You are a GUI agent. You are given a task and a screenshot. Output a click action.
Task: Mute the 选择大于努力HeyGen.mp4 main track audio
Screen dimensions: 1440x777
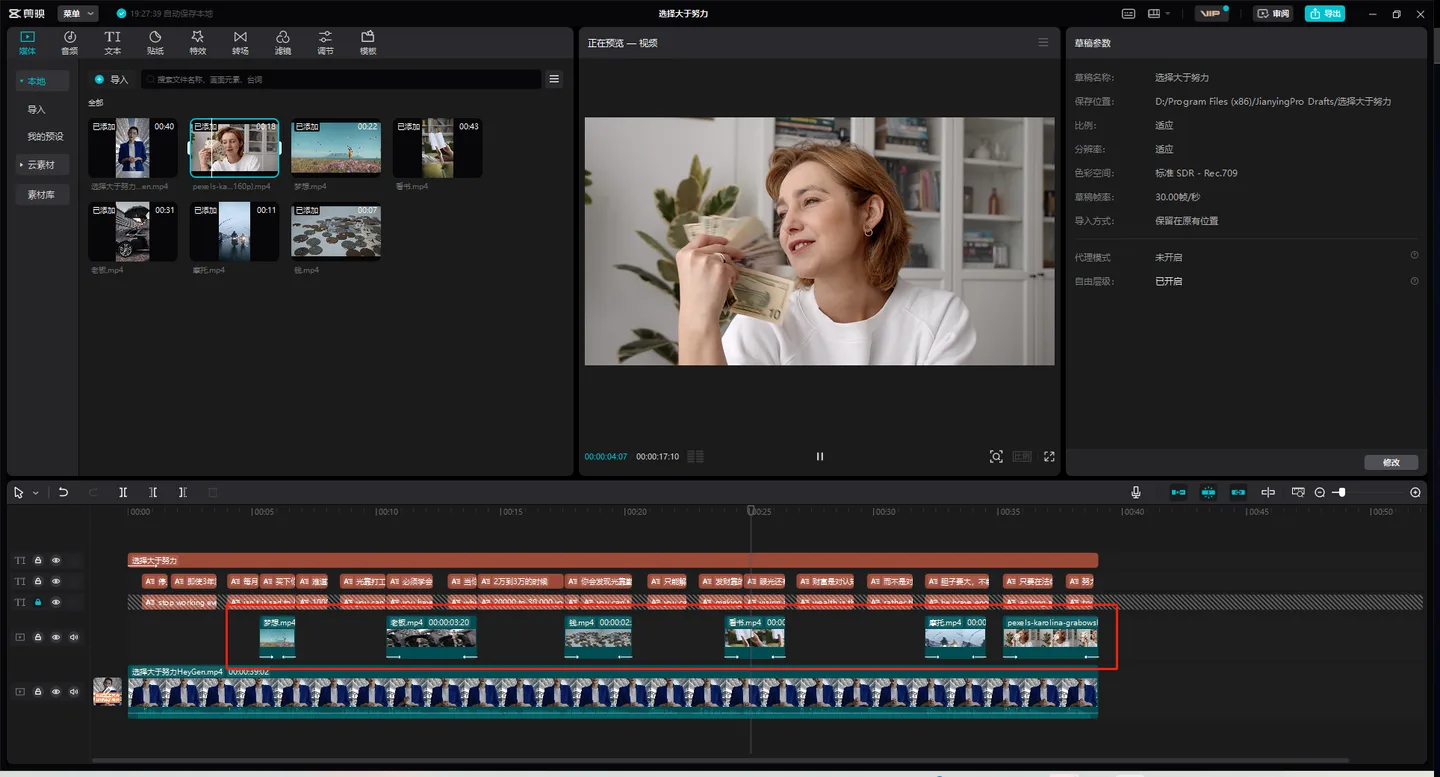click(74, 691)
